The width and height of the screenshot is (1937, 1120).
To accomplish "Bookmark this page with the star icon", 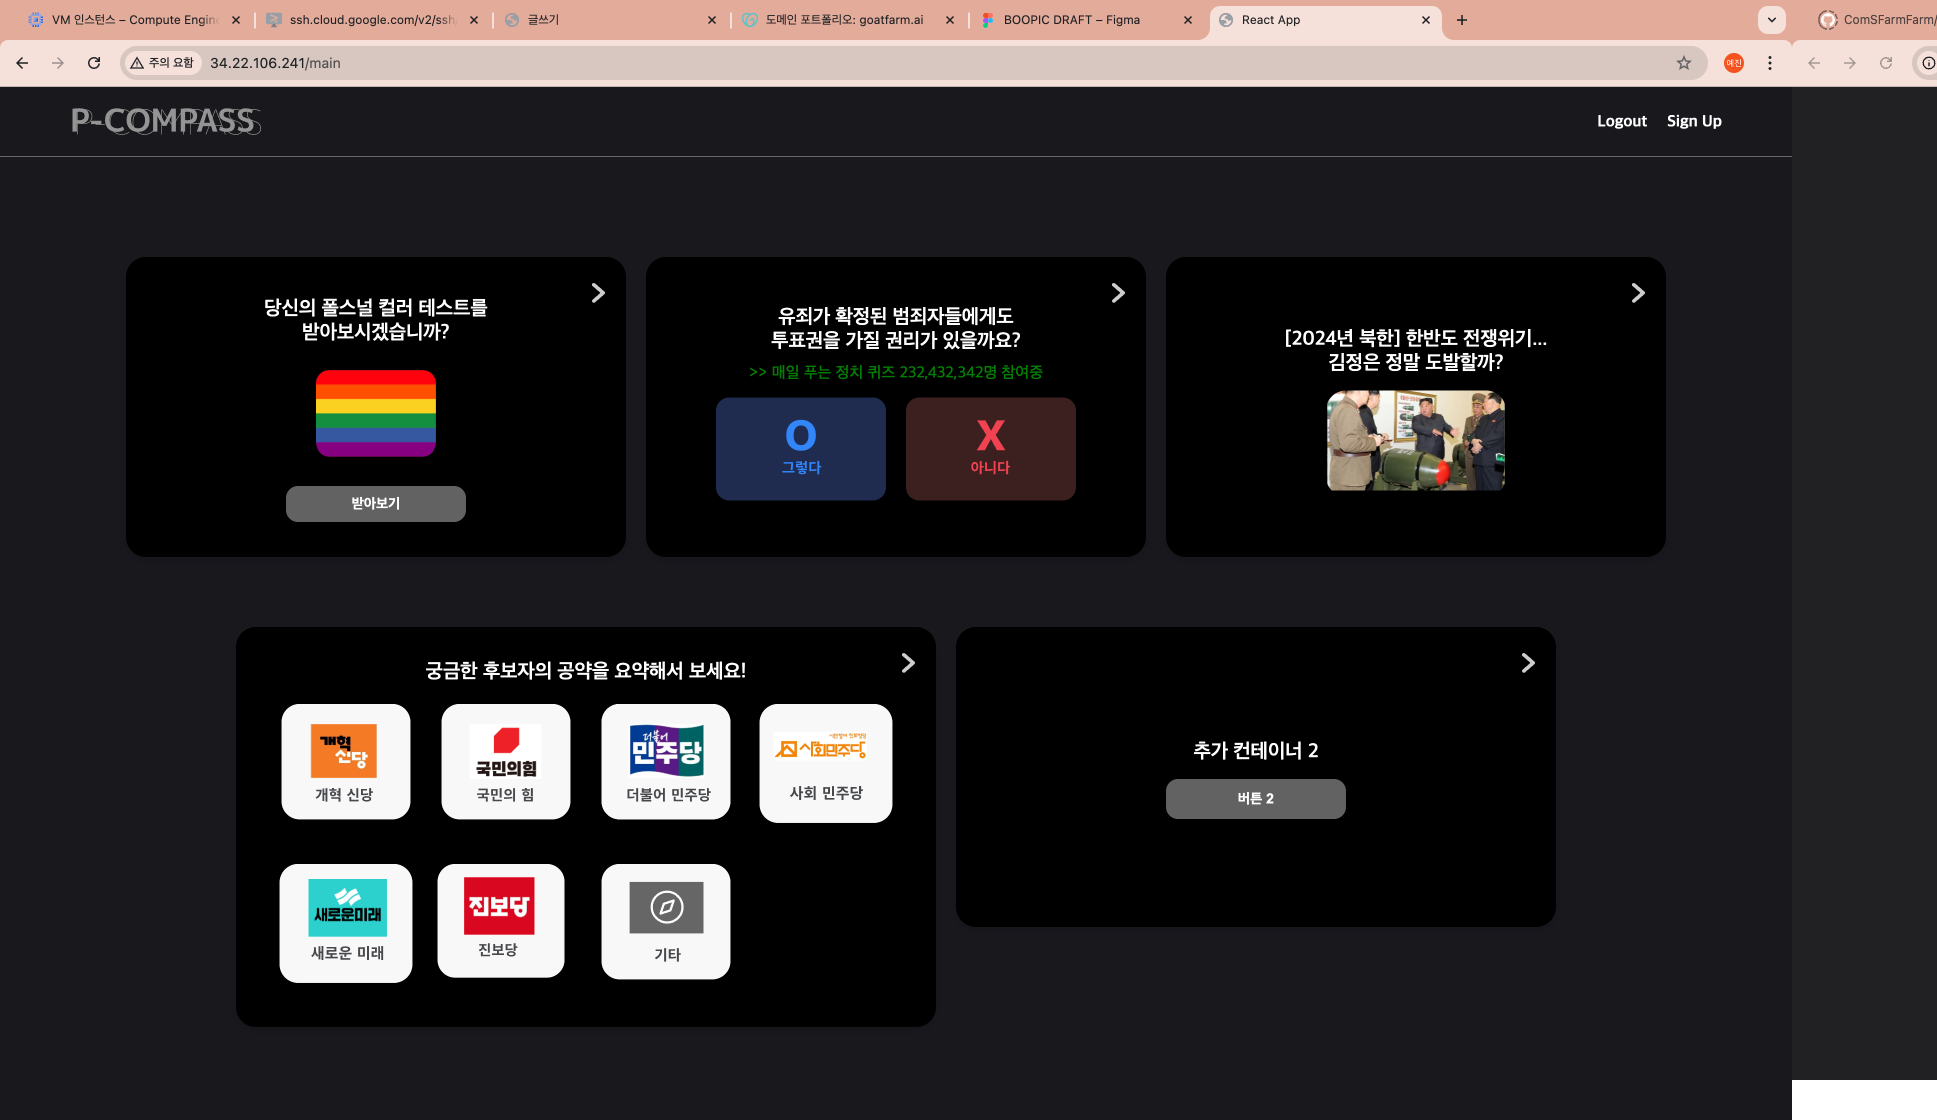I will 1684,63.
